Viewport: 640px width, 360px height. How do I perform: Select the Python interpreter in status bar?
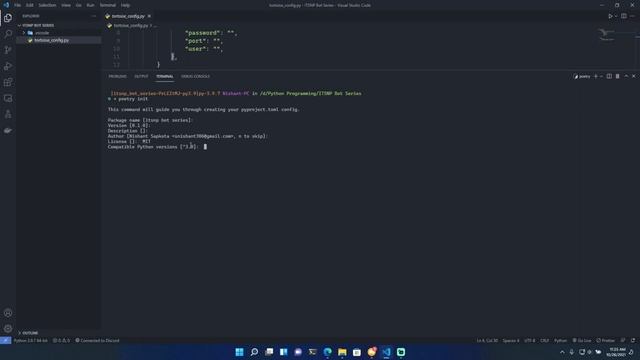31,340
